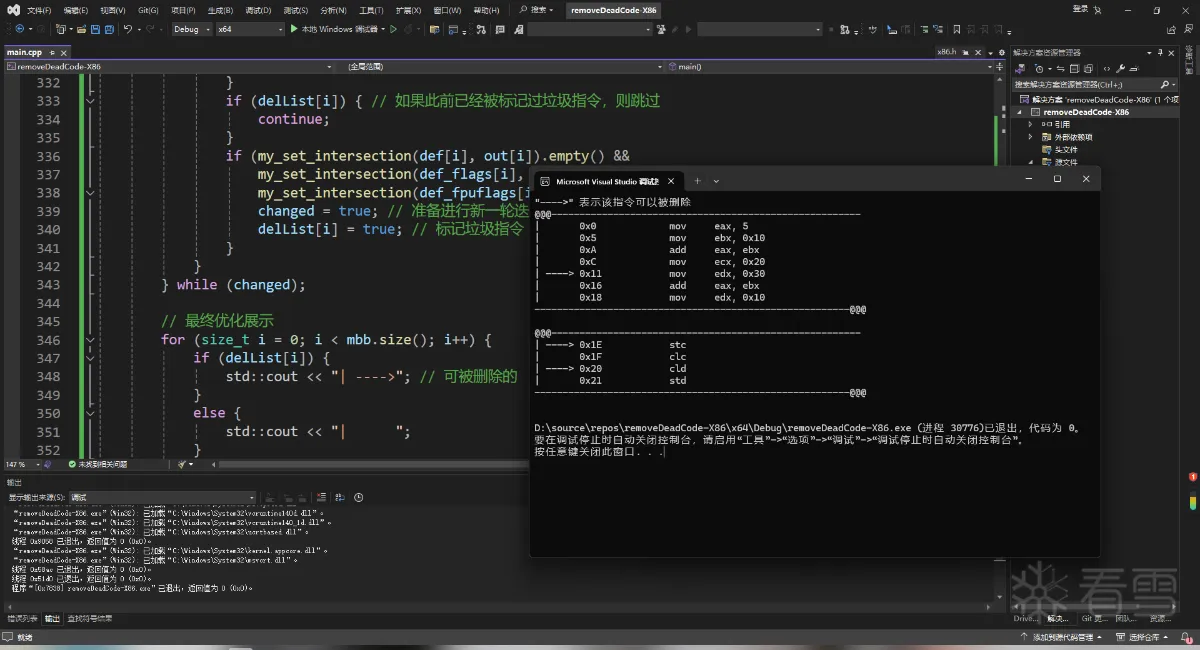Viewport: 1200px width, 650px height.
Task: Click the 搜索 button in title bar
Action: point(537,10)
